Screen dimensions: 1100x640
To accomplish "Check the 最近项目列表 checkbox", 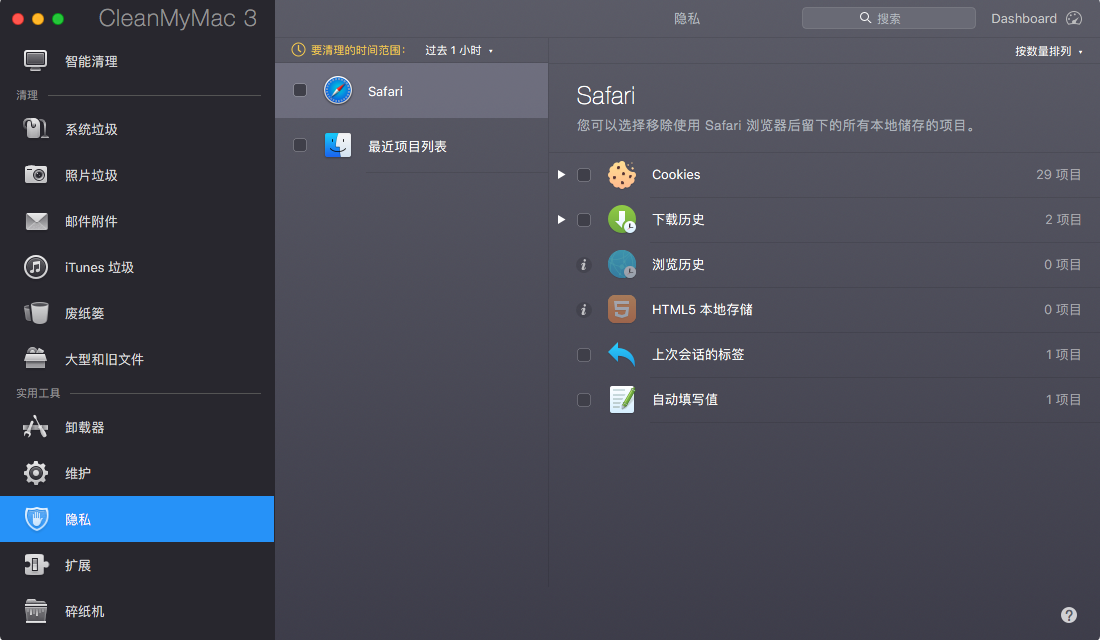I will coord(300,145).
